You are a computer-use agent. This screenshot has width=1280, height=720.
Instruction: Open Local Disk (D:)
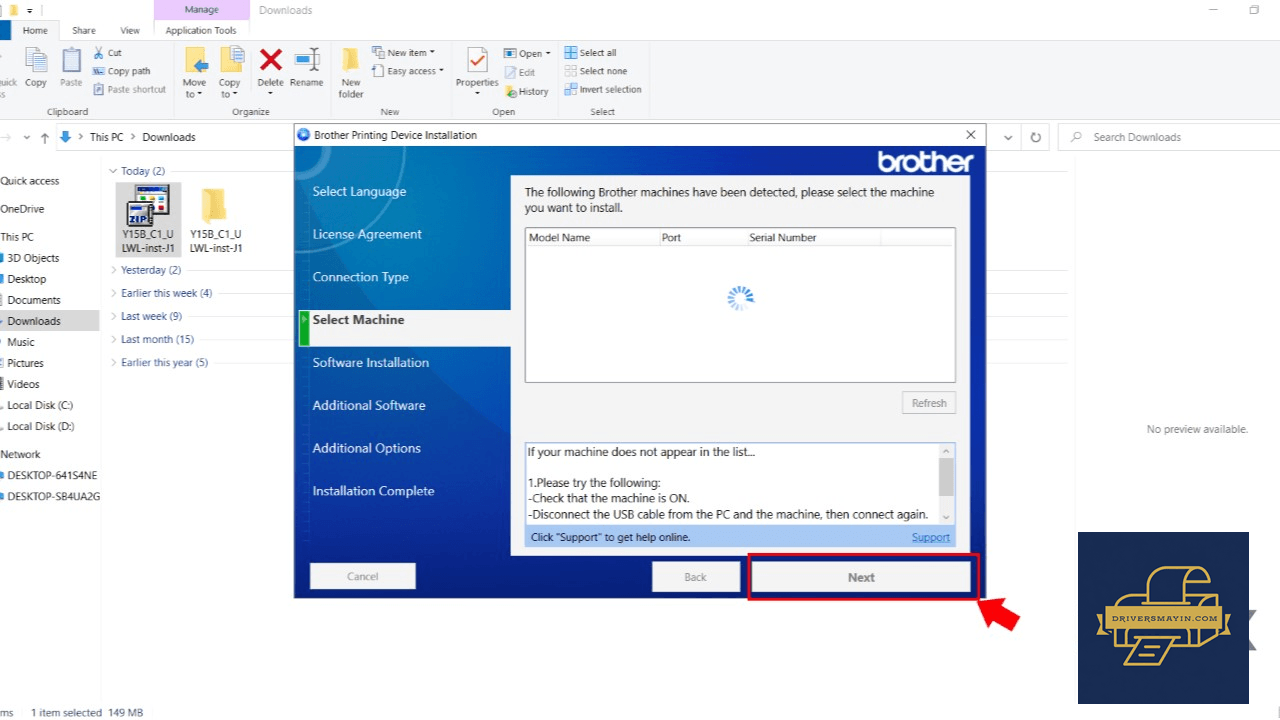40,426
